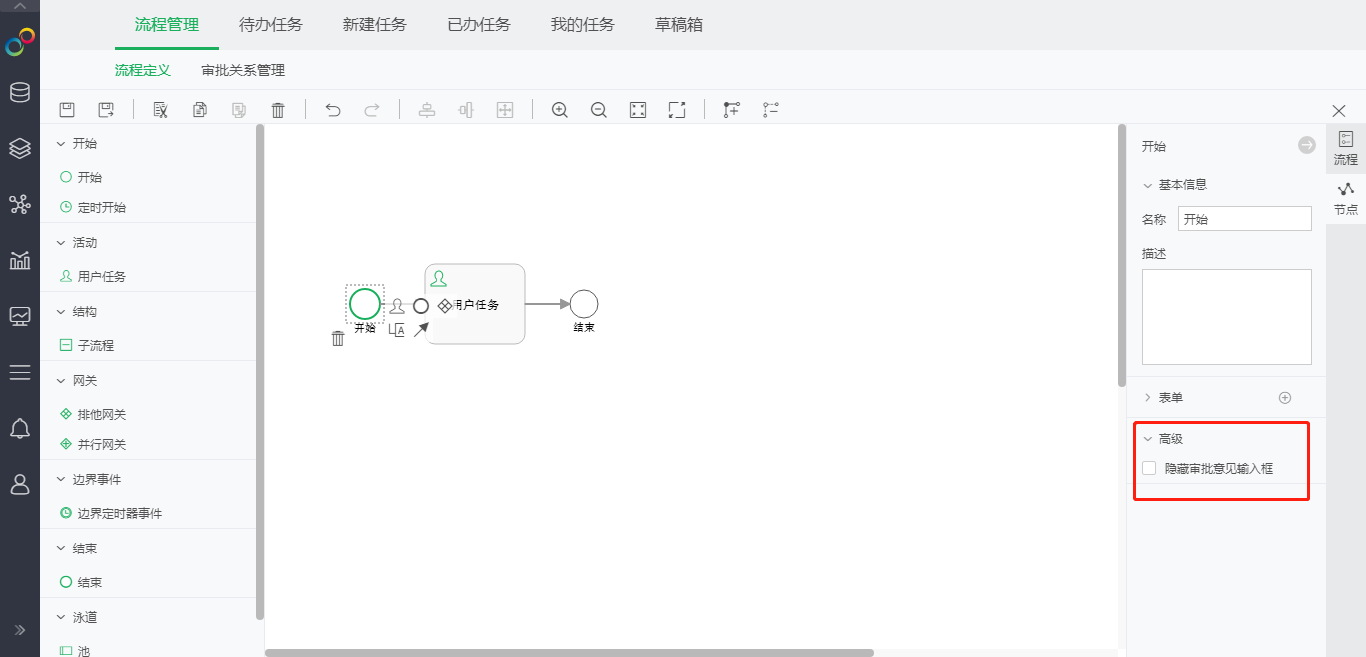The height and width of the screenshot is (657, 1366).
Task: Switch to the 流程管理 tab
Action: (x=167, y=25)
